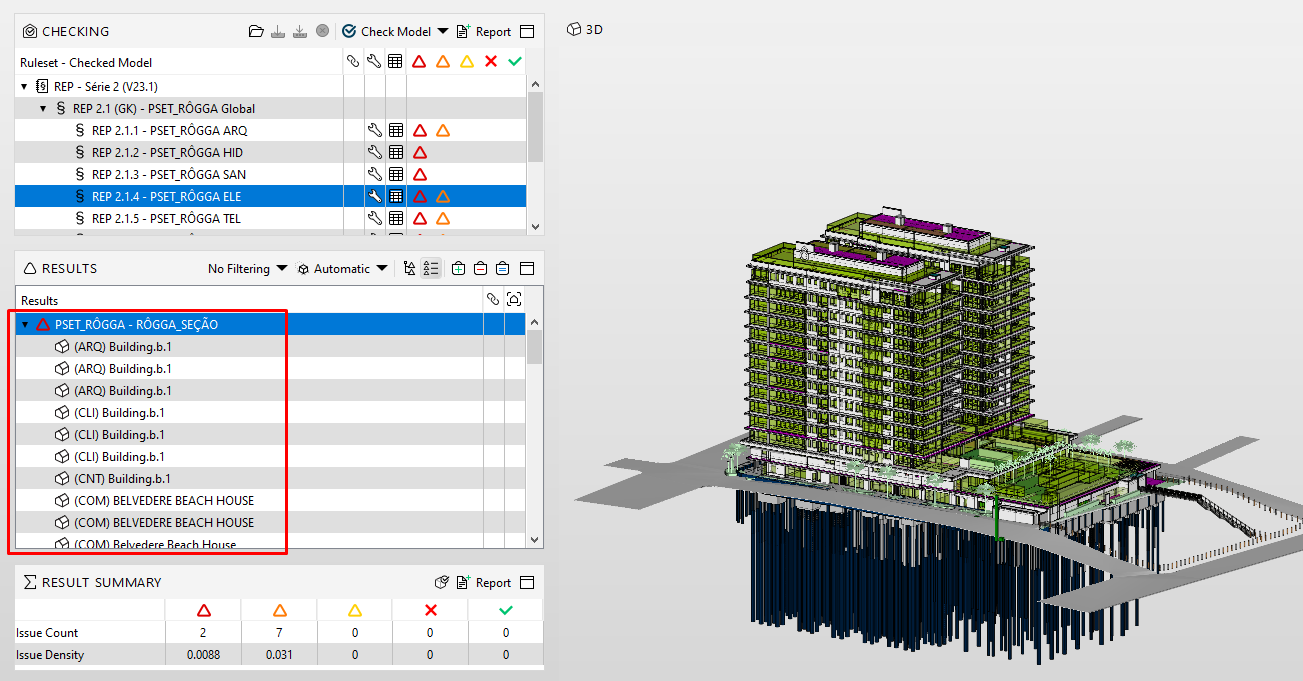Click the orange triangle column header in Checking
Viewport: 1303px width, 681px height.
(443, 62)
